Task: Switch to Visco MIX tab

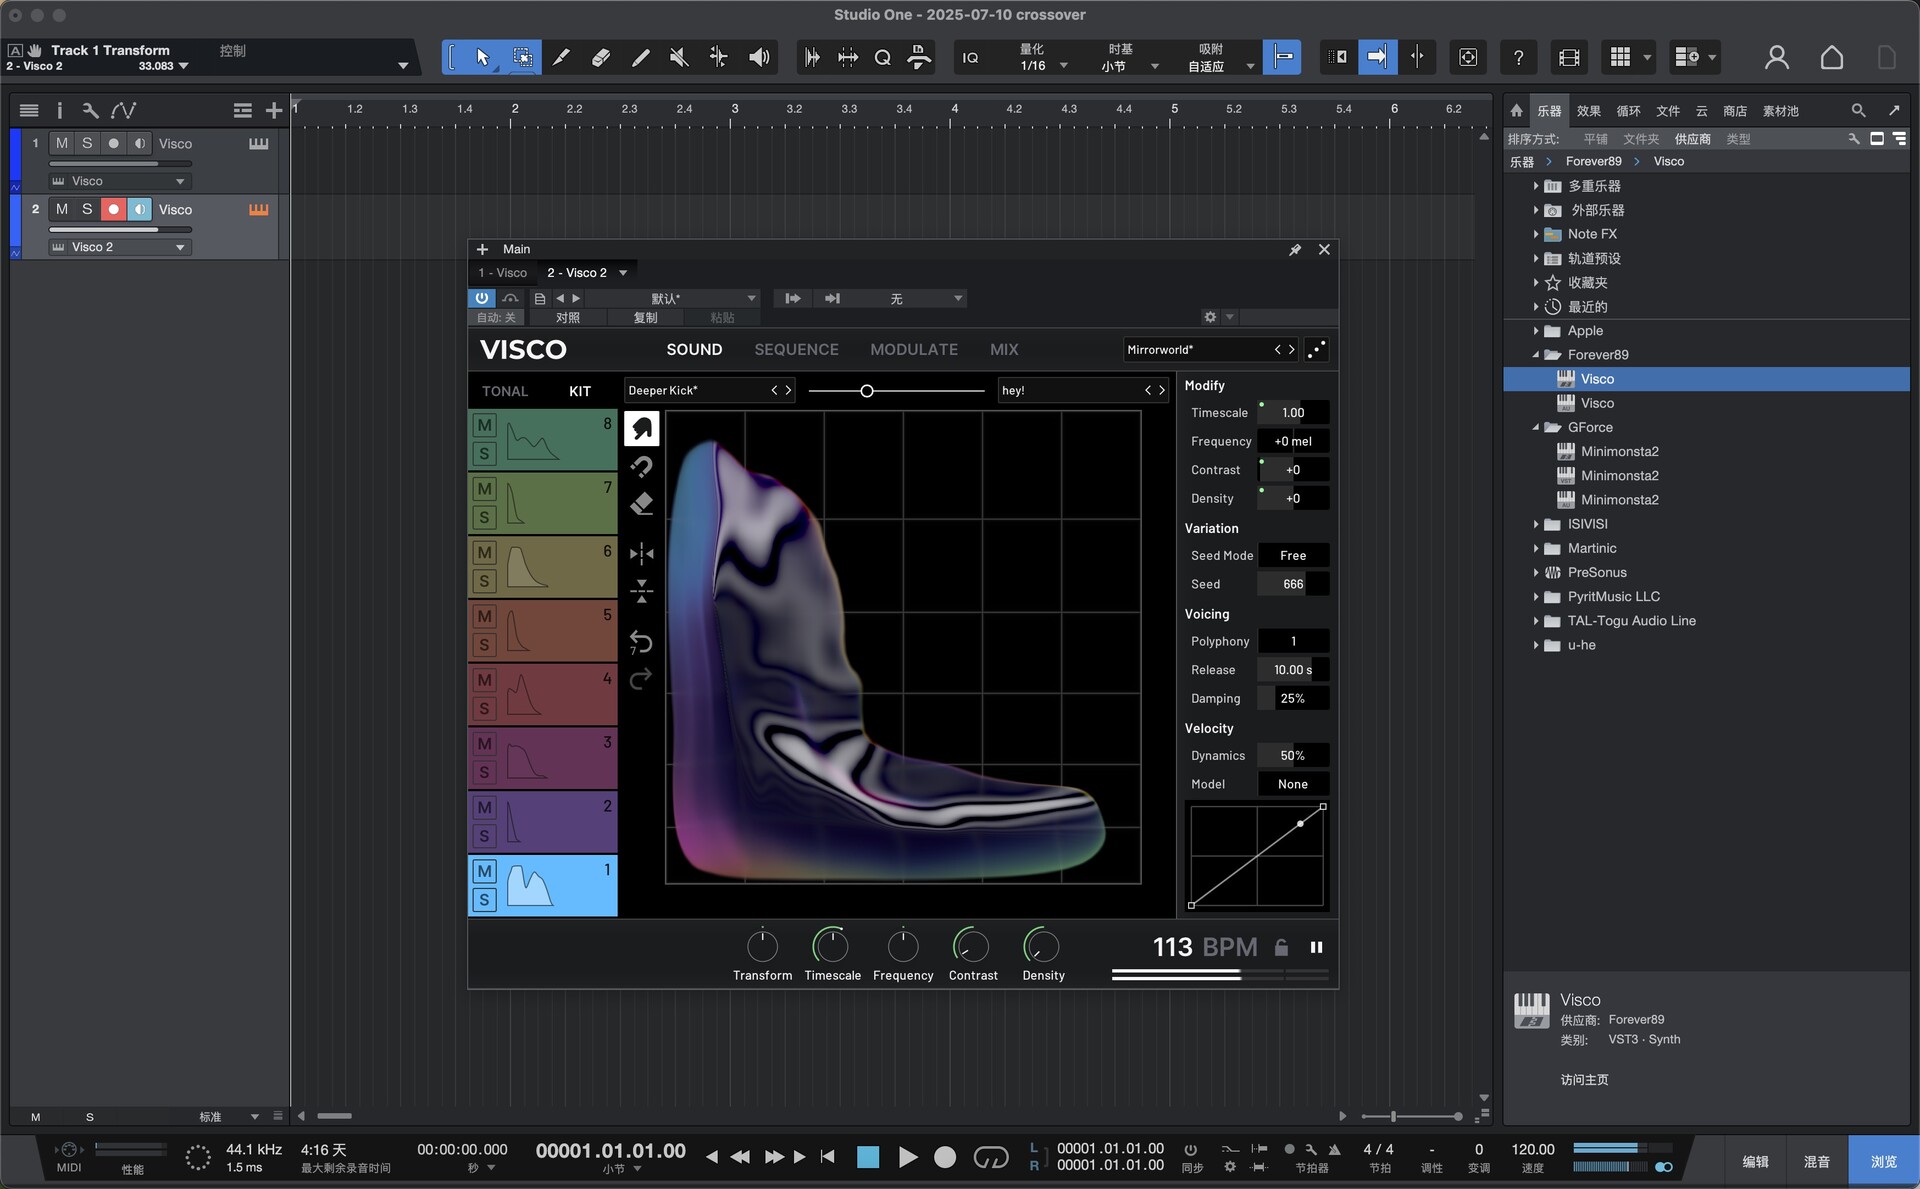Action: [x=1004, y=349]
